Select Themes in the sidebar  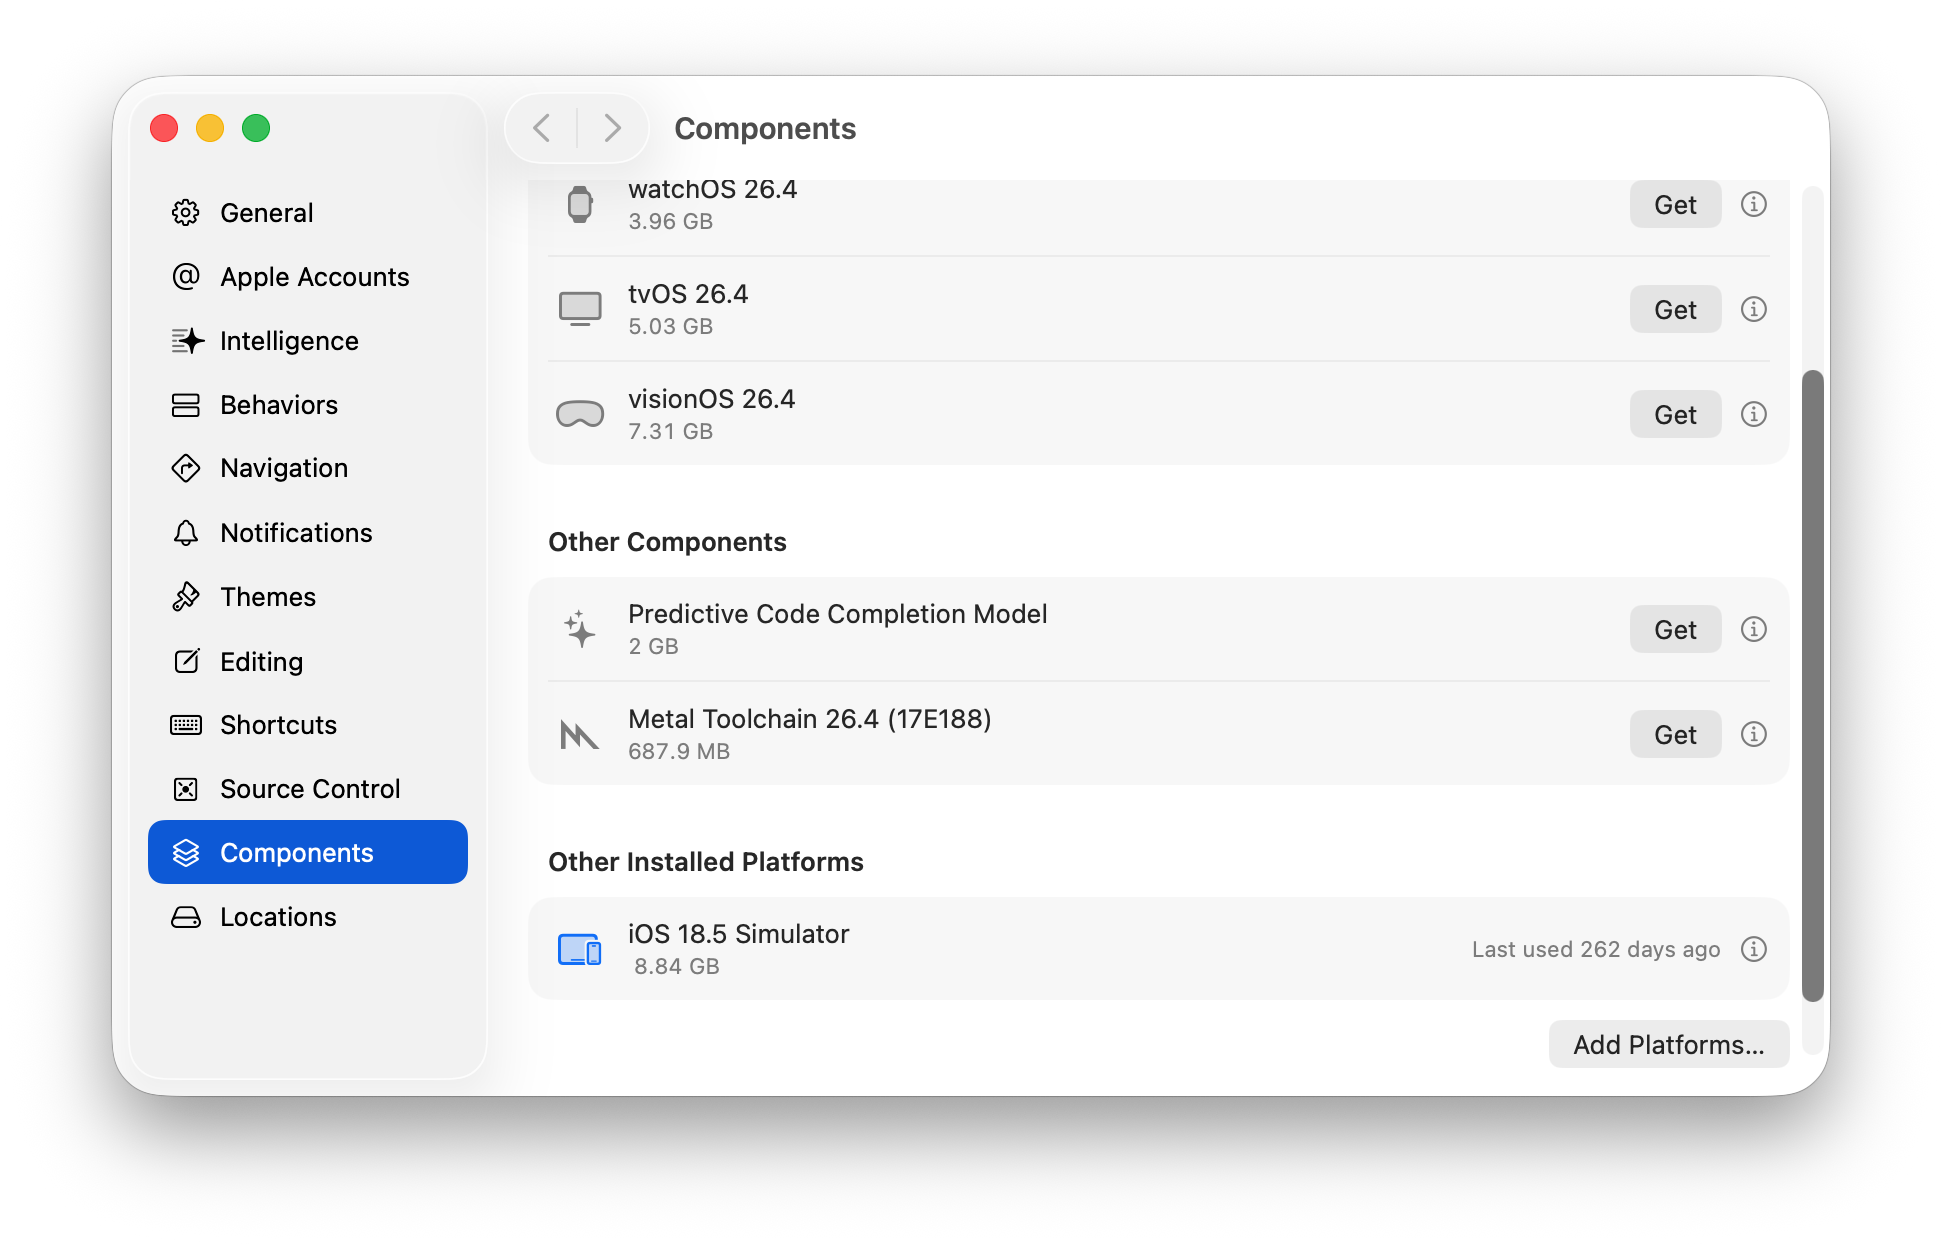click(x=267, y=597)
